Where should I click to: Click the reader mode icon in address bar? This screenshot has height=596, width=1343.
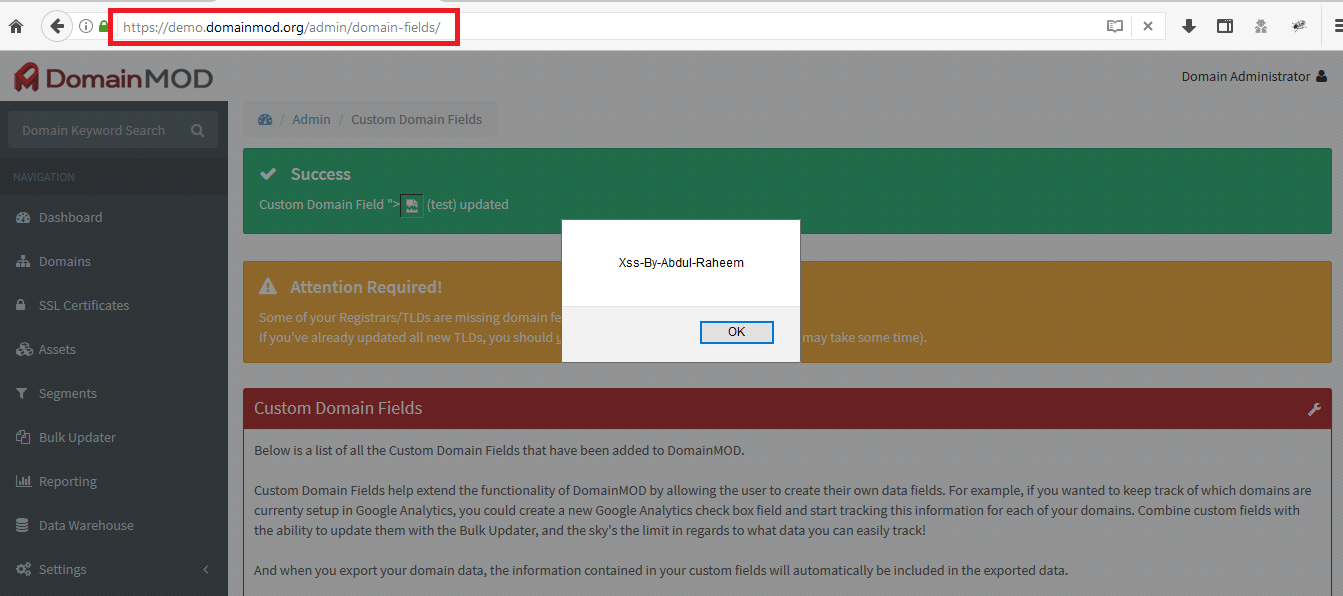pyautogui.click(x=1115, y=26)
